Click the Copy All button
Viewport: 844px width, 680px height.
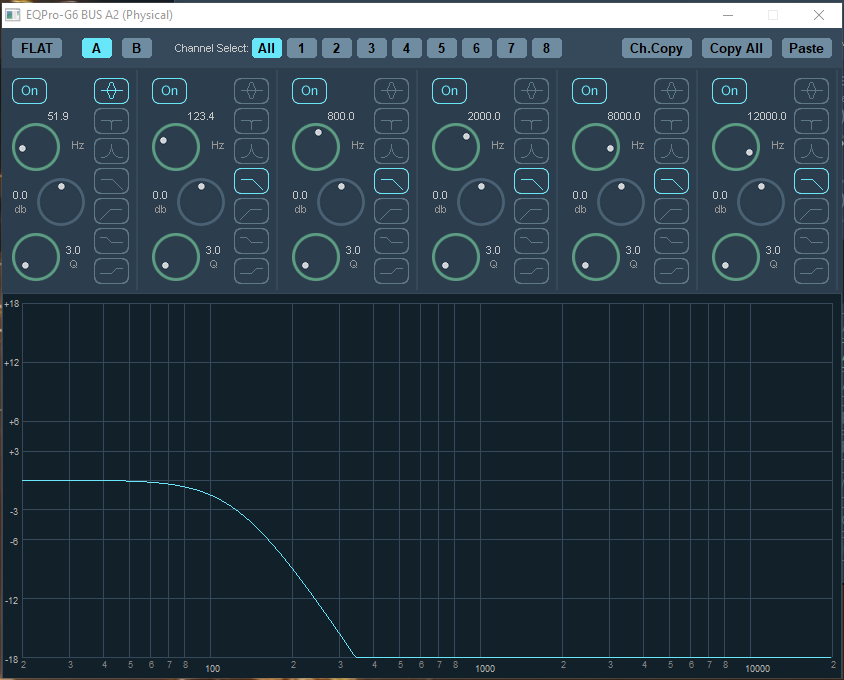pos(736,48)
